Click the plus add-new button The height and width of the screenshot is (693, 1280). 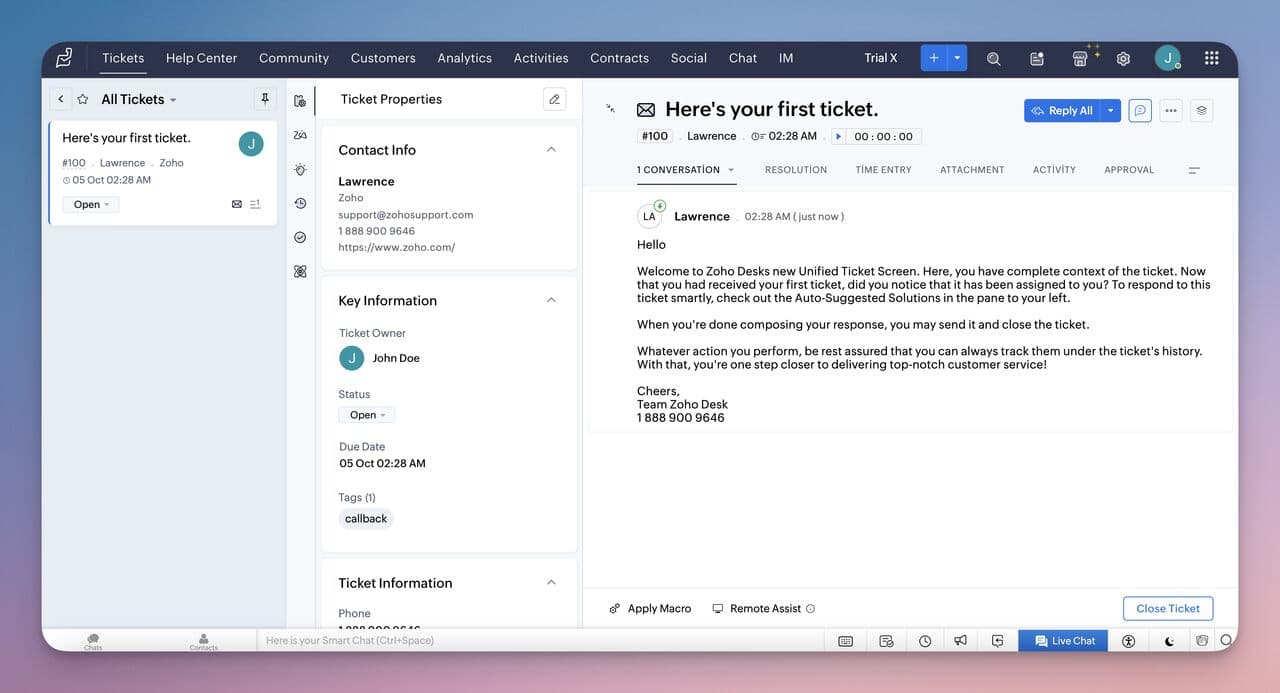[934, 58]
